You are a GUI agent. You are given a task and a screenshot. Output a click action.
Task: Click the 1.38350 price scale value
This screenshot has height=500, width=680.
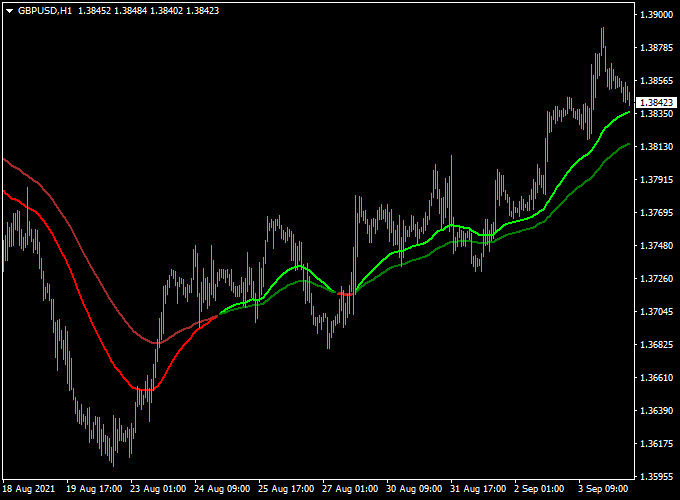point(657,114)
